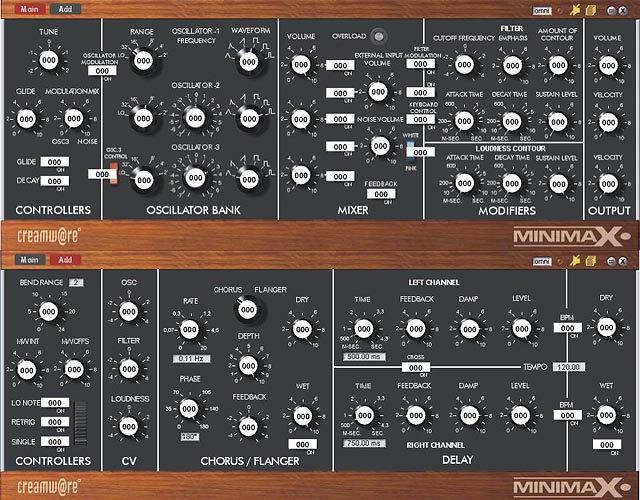The width and height of the screenshot is (640, 500).
Task: Click the plug icon in the bottom panel header
Action: (x=575, y=261)
